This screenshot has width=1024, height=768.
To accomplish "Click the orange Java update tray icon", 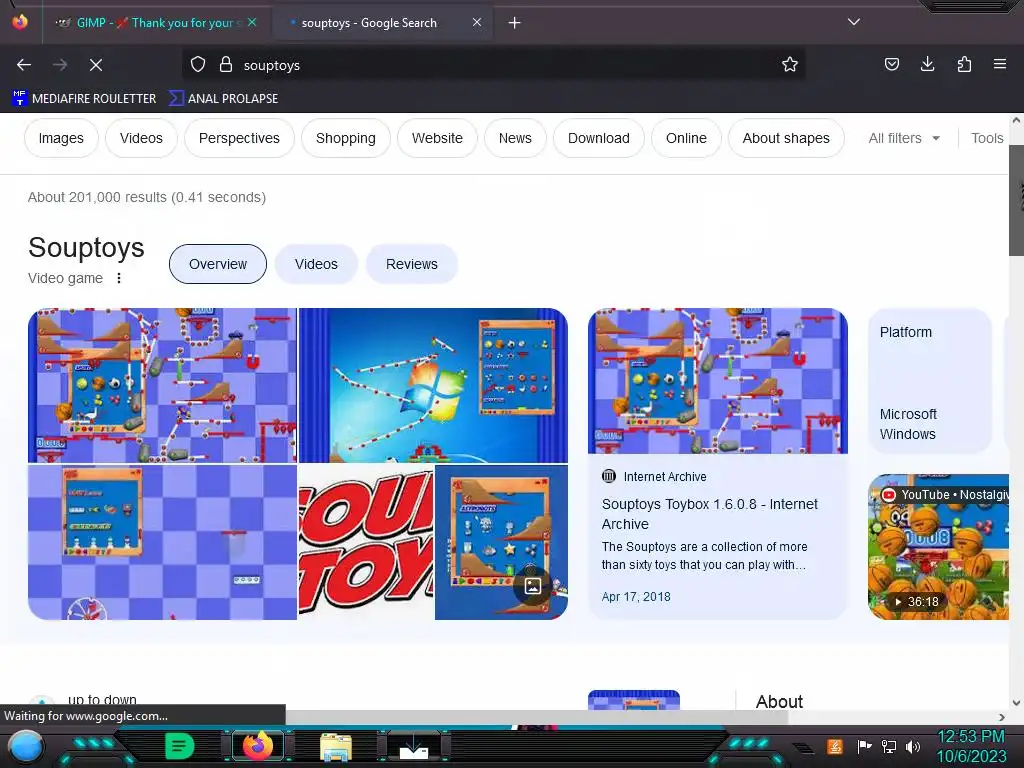I will (x=835, y=746).
